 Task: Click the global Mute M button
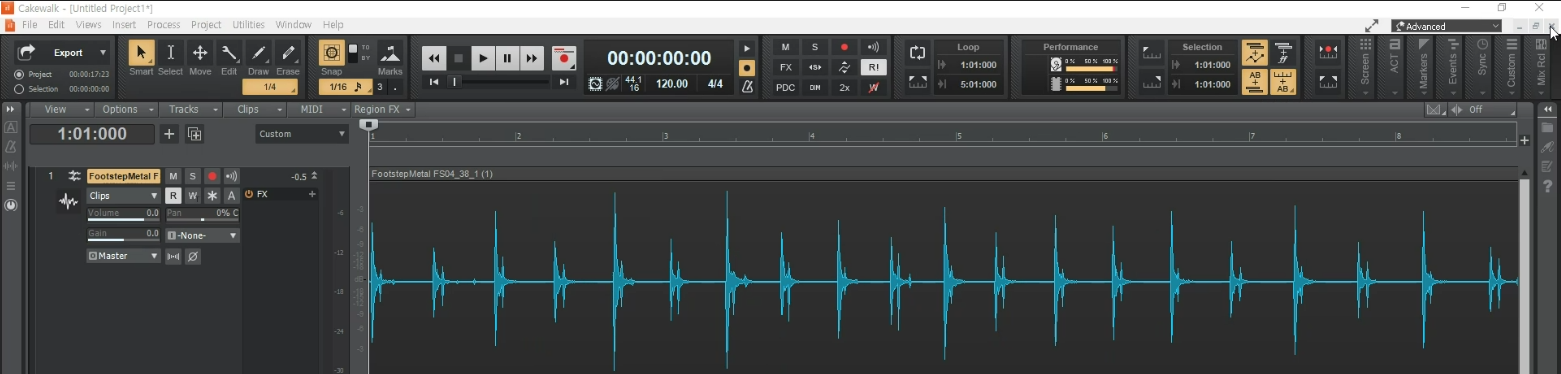click(786, 47)
